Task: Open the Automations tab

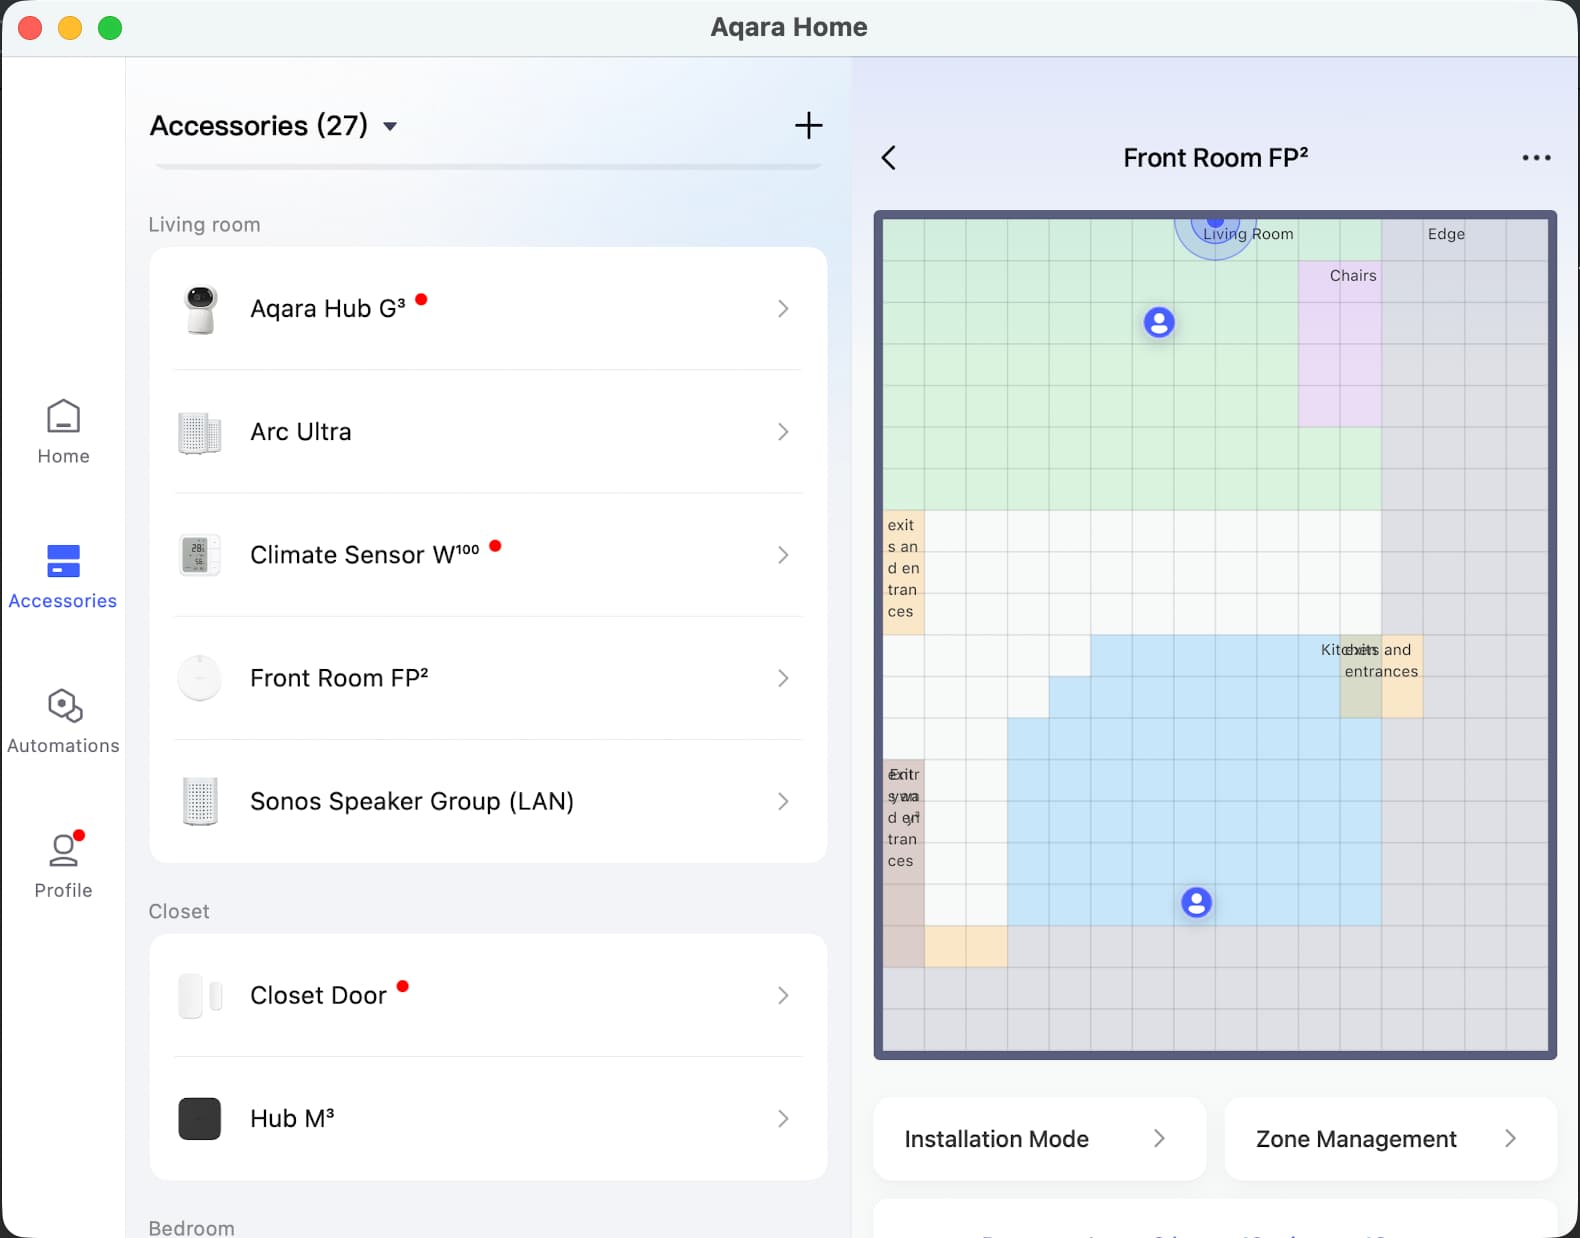Action: [63, 721]
